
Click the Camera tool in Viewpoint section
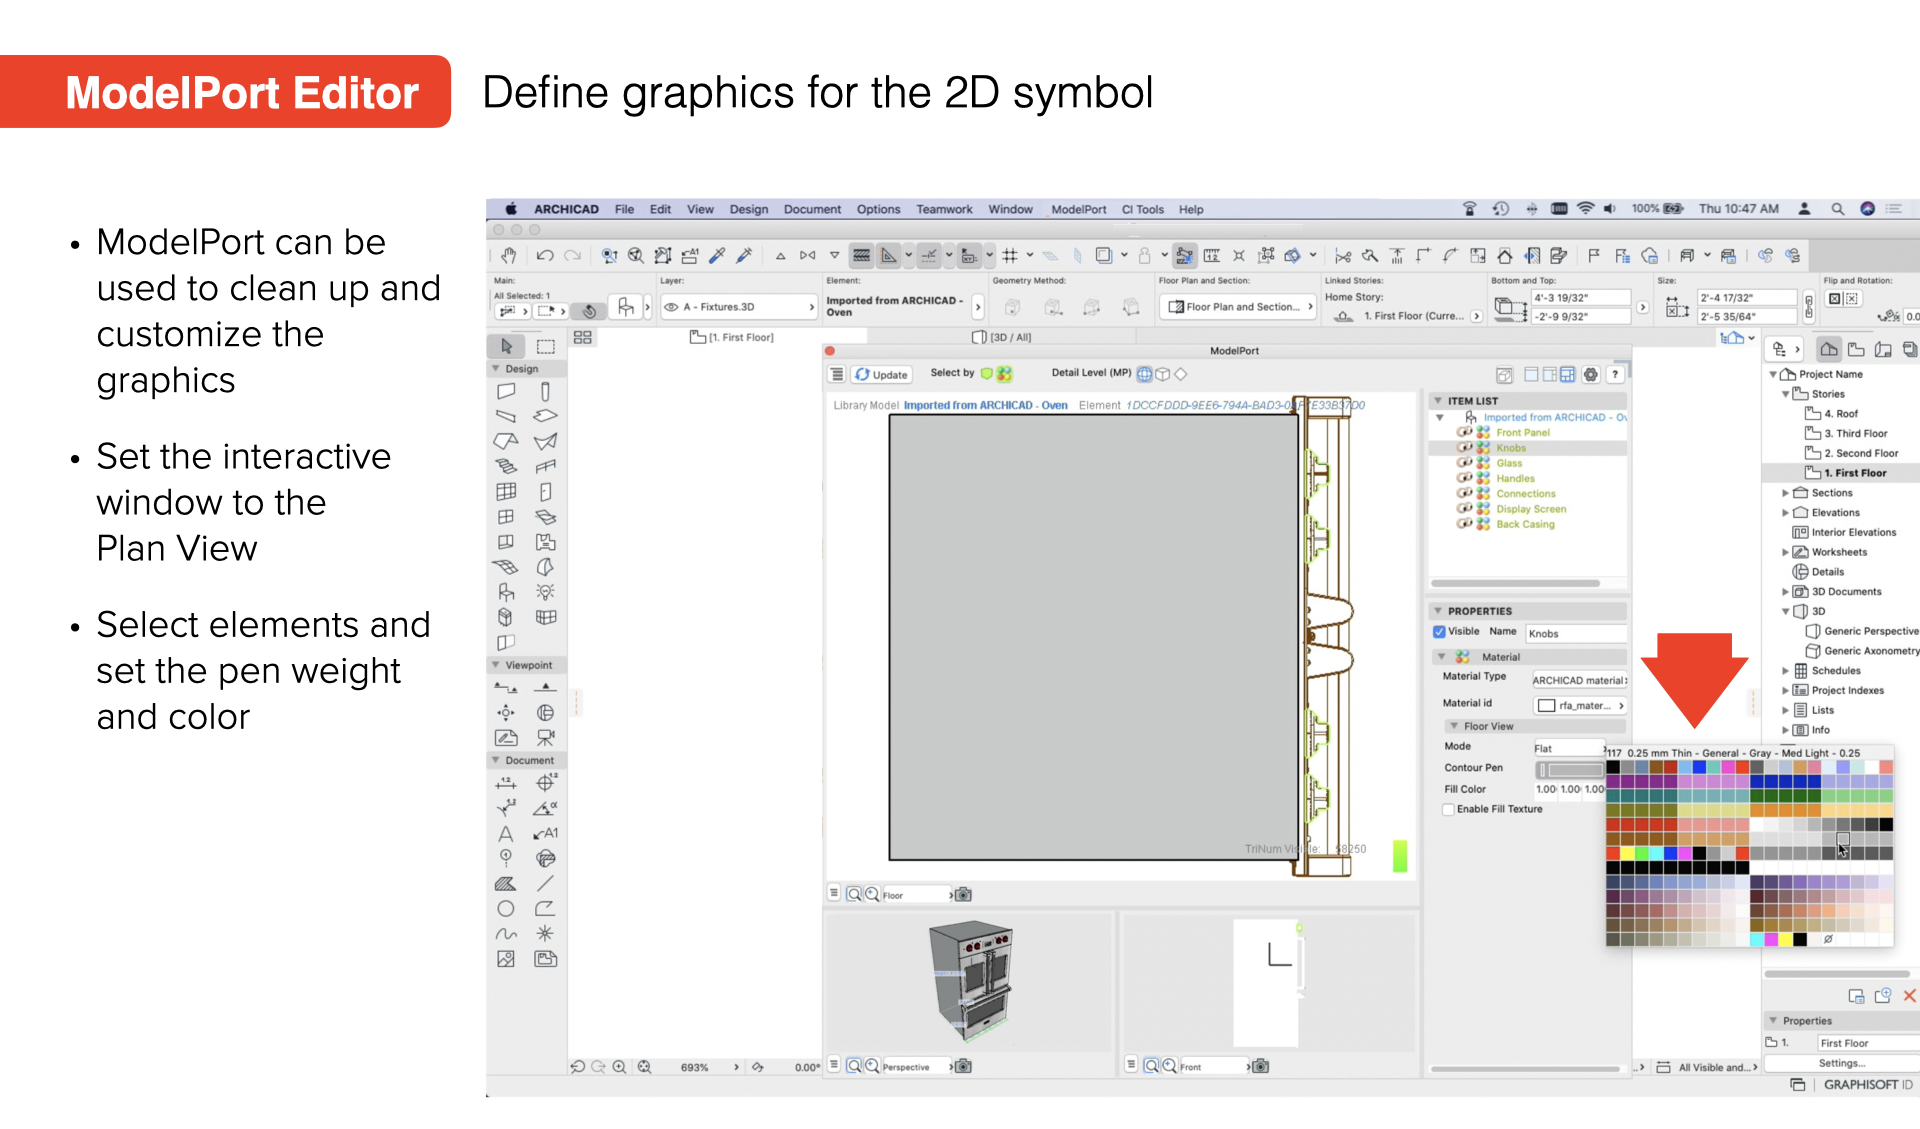(x=545, y=738)
